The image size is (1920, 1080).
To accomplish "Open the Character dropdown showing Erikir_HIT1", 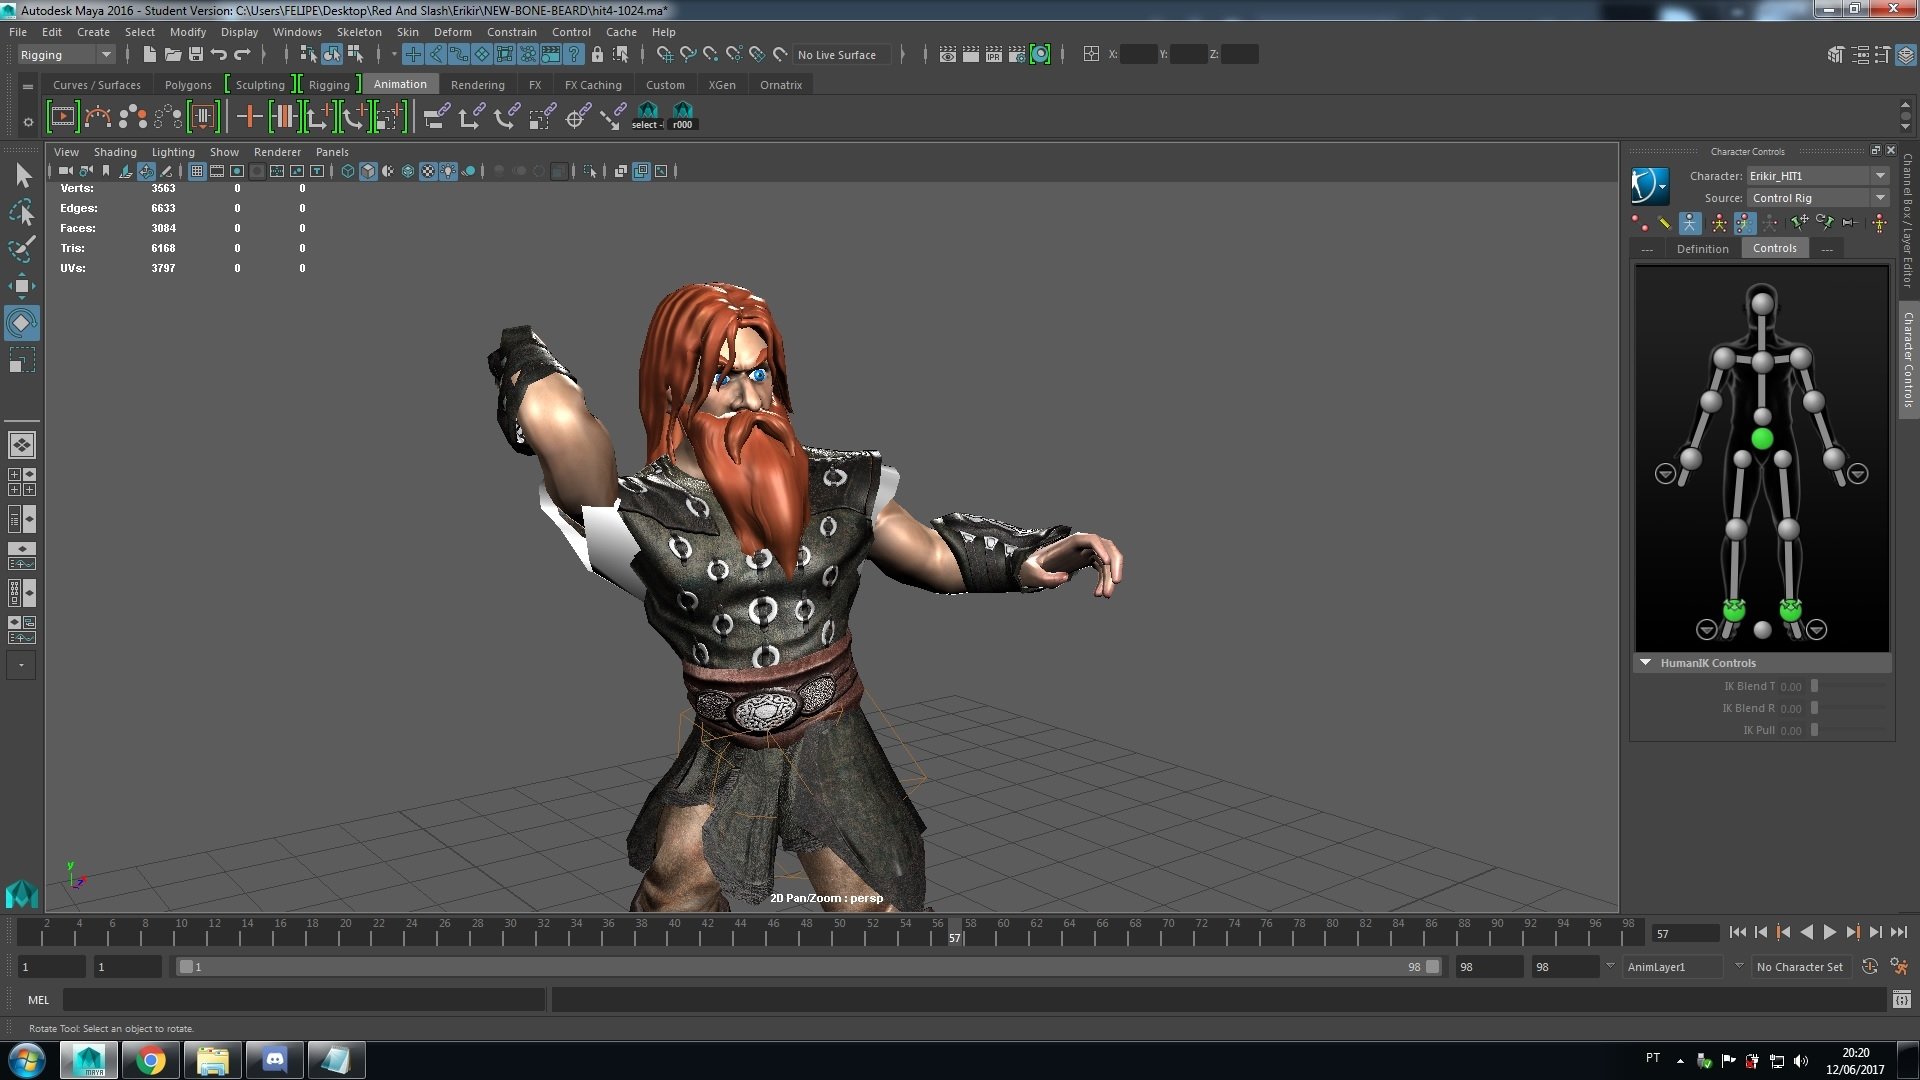I will point(1819,176).
